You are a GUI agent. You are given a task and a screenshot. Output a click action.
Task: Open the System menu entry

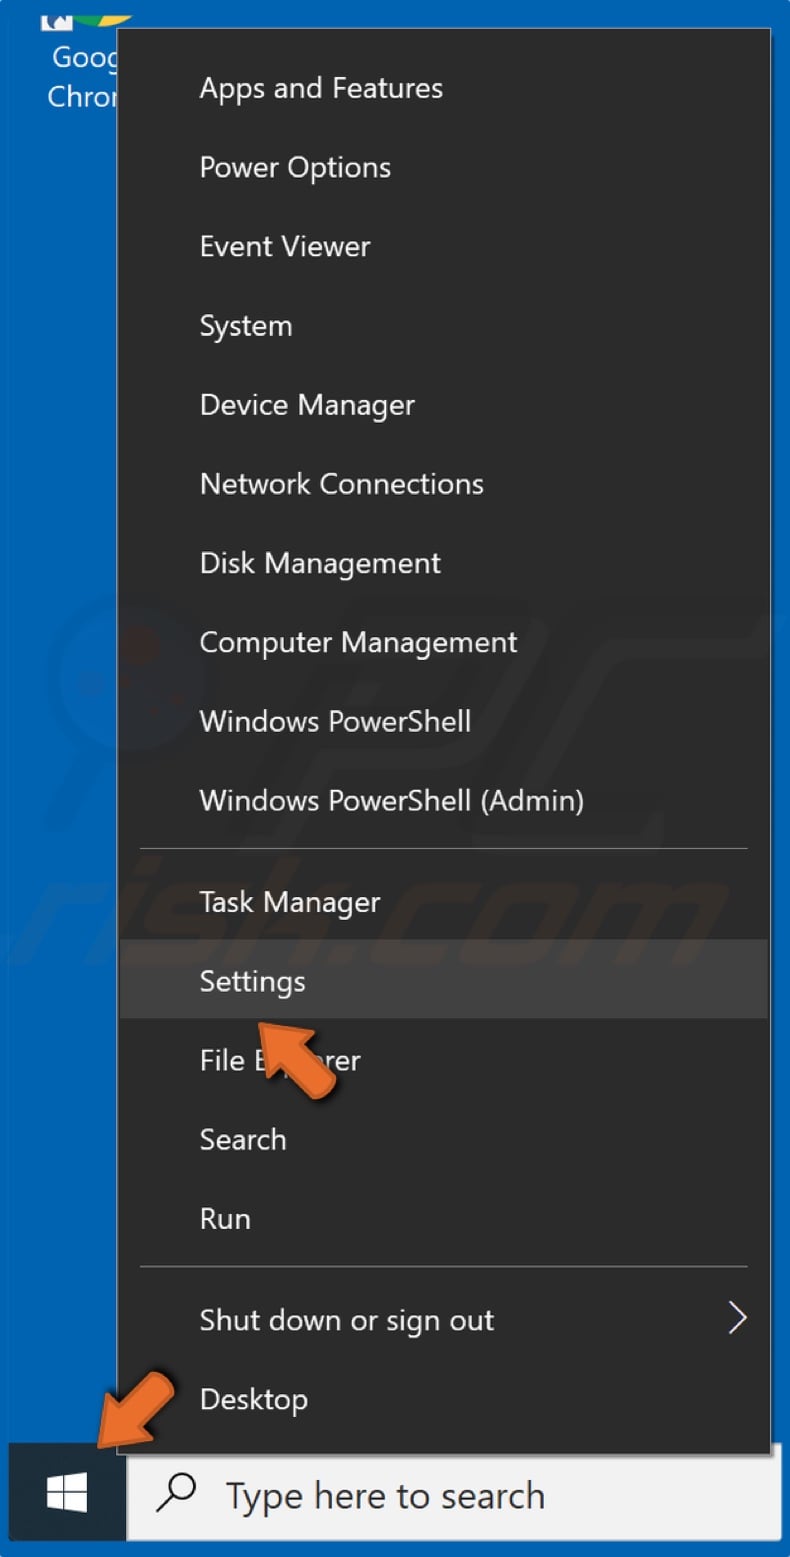click(x=246, y=325)
